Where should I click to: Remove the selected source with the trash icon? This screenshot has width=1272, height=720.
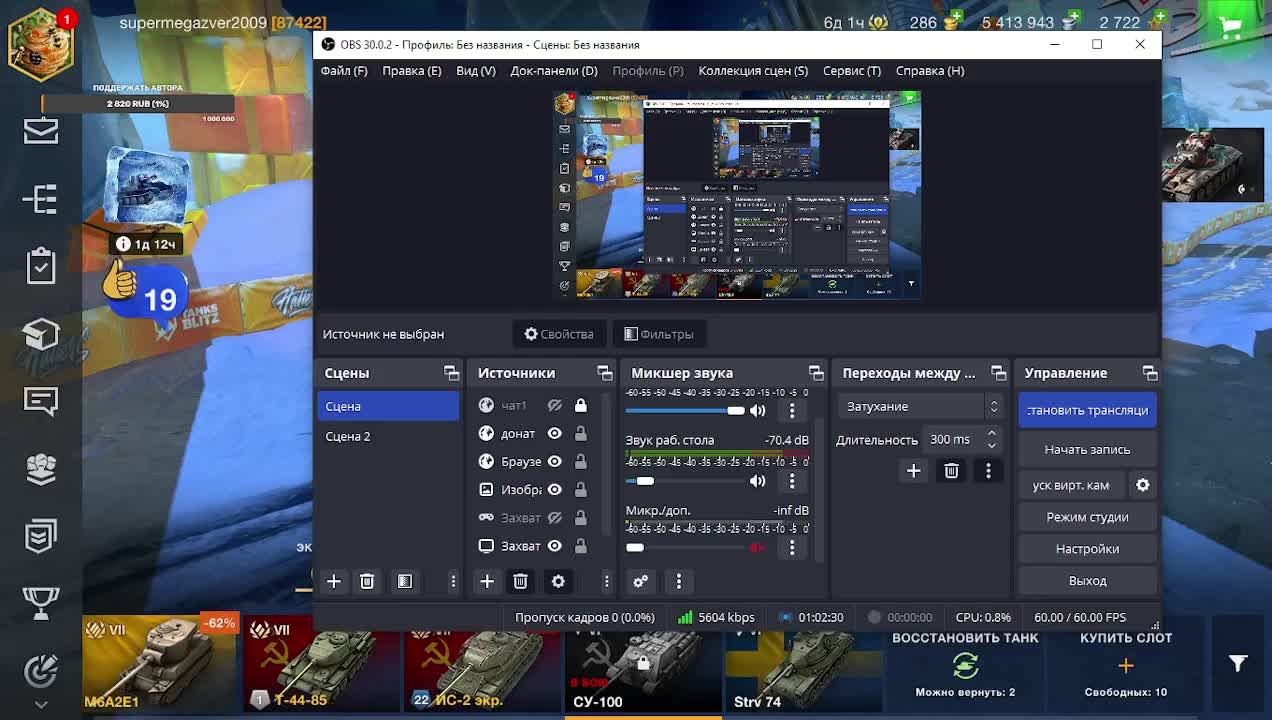click(x=520, y=581)
